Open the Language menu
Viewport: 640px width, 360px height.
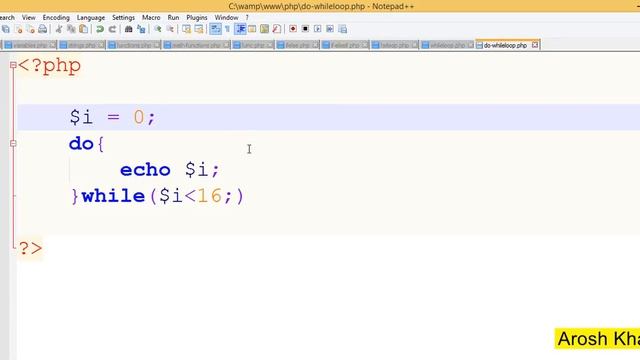point(91,18)
